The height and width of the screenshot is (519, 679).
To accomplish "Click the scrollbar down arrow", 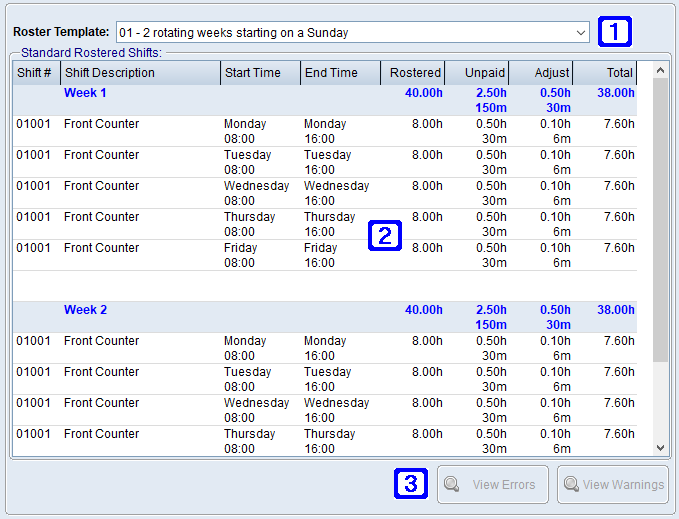I will (659, 449).
